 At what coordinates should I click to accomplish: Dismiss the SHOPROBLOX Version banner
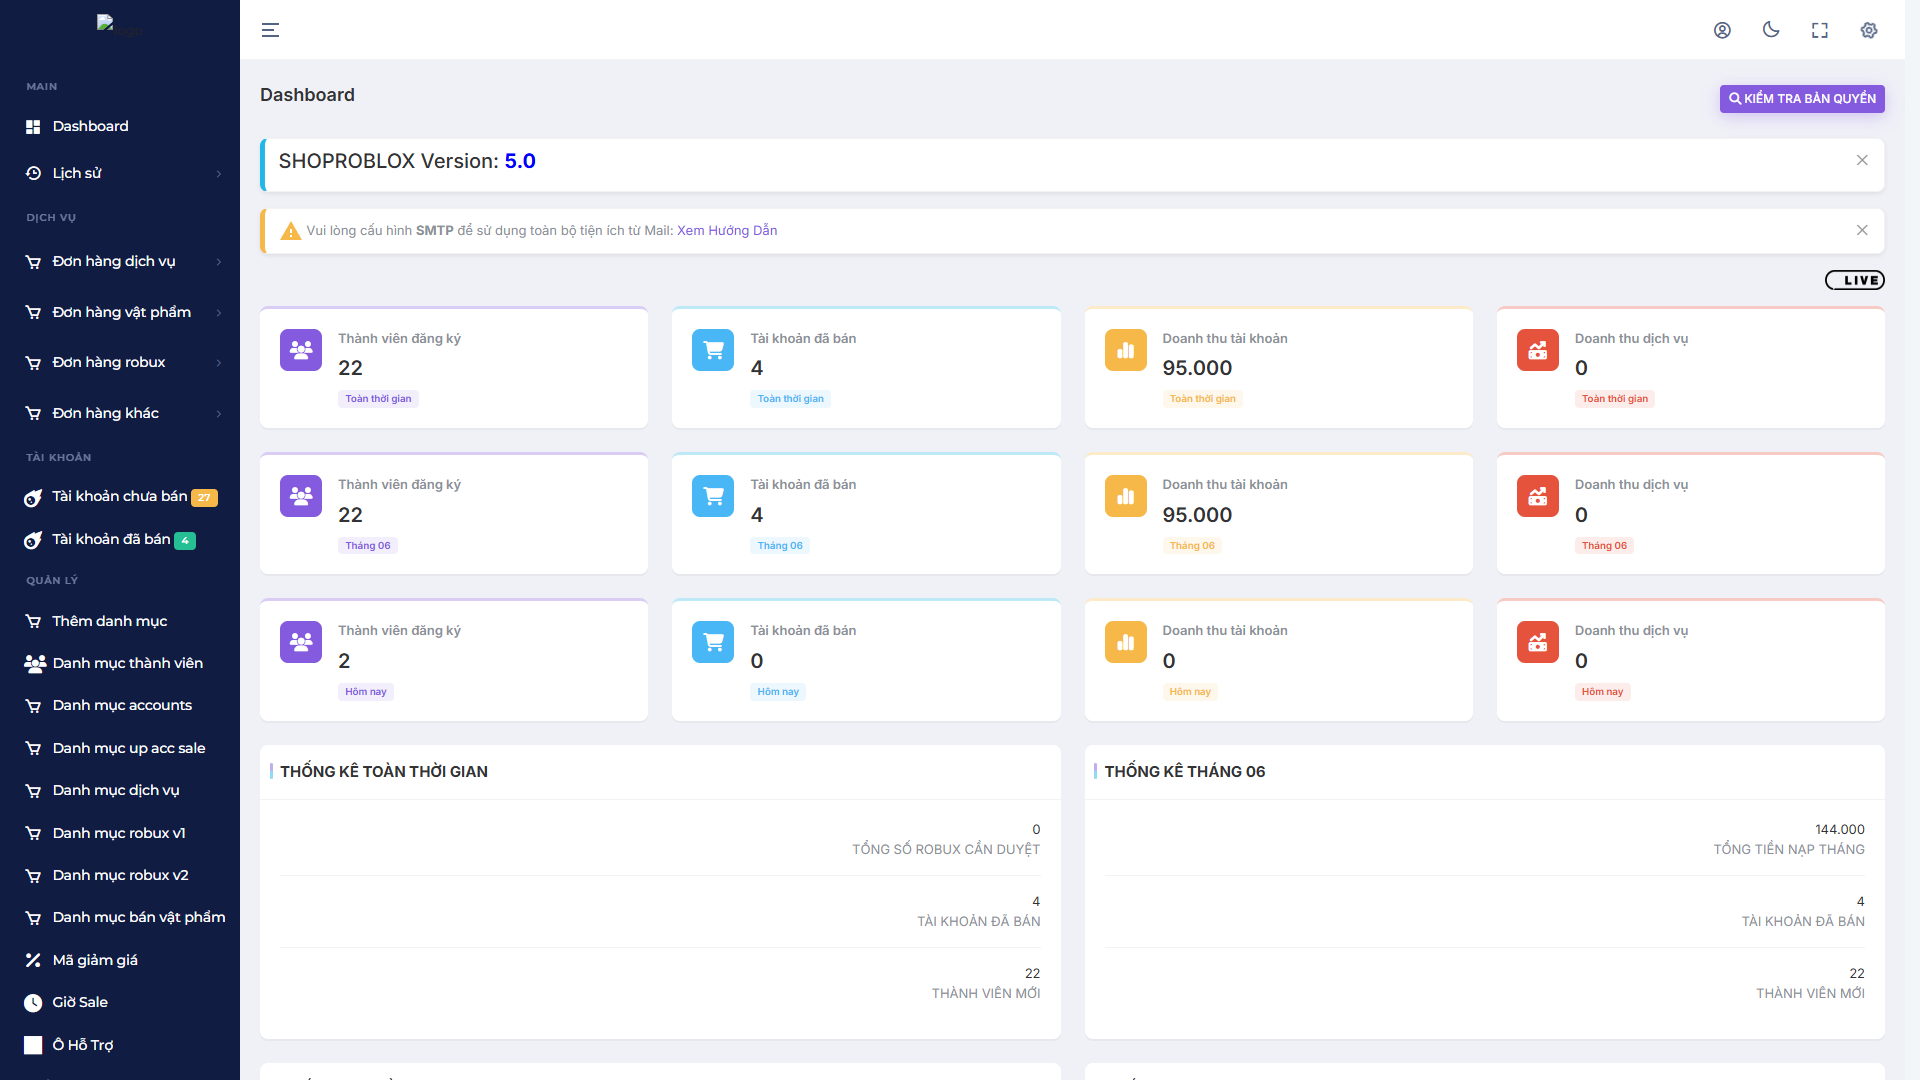[1861, 160]
